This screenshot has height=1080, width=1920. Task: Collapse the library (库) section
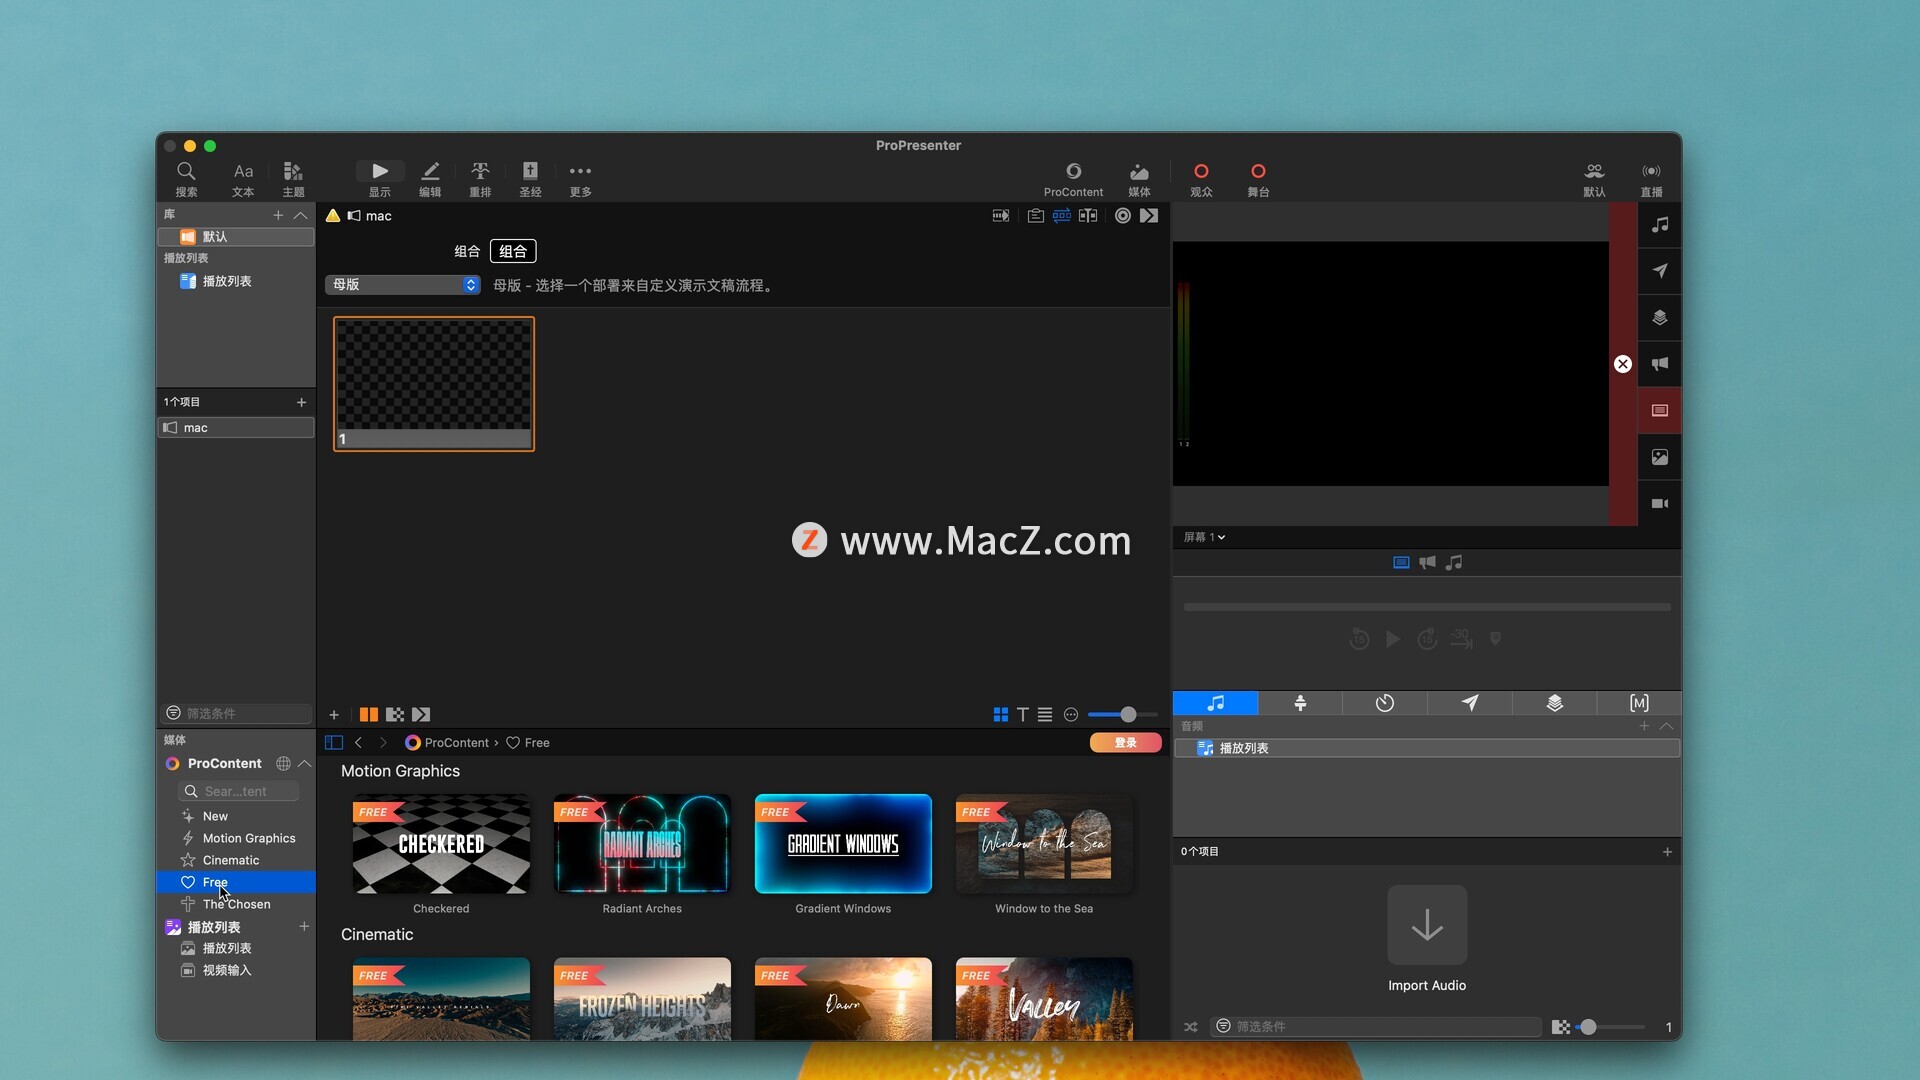[x=300, y=215]
